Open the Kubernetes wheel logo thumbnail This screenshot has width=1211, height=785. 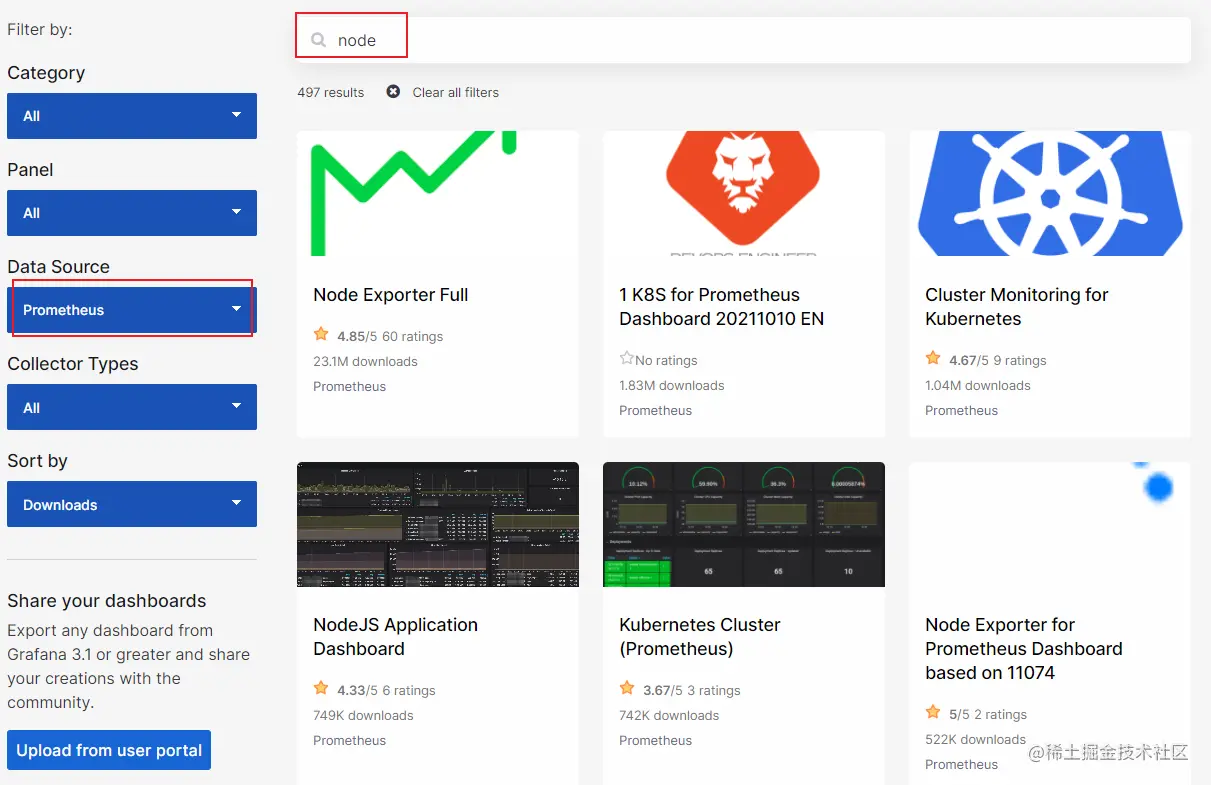tap(1050, 193)
